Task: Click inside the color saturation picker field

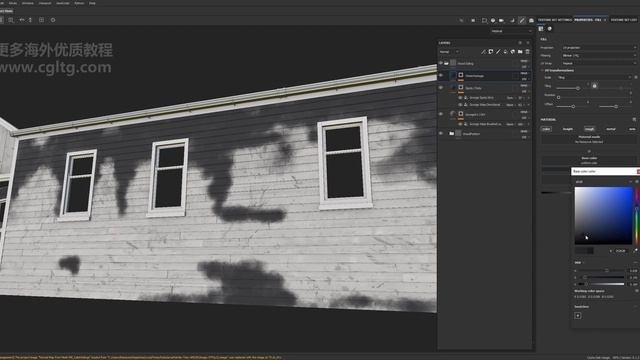Action: [603, 216]
